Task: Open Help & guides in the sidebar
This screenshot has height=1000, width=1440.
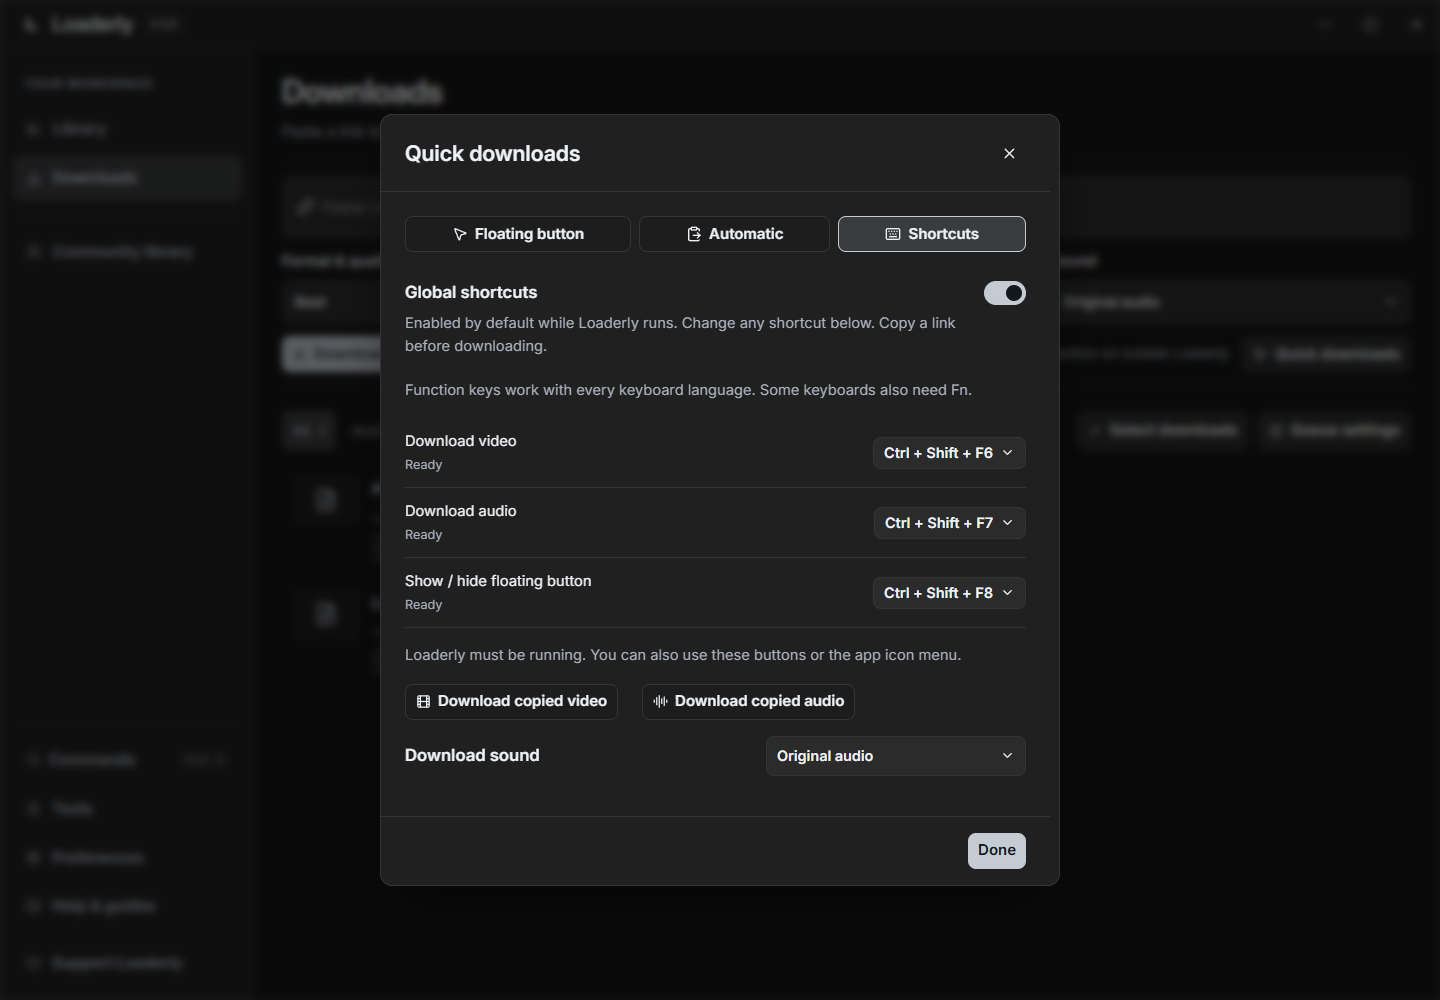Action: pyautogui.click(x=128, y=906)
